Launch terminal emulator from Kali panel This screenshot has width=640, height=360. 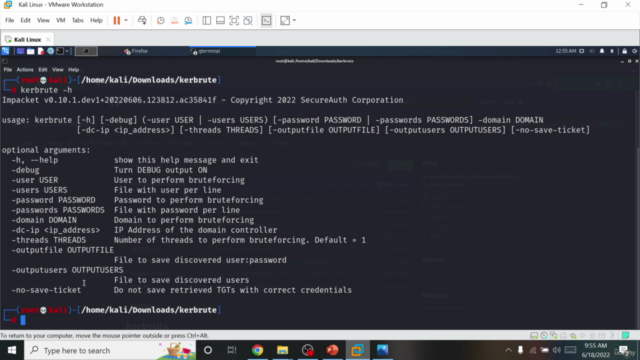click(60, 51)
